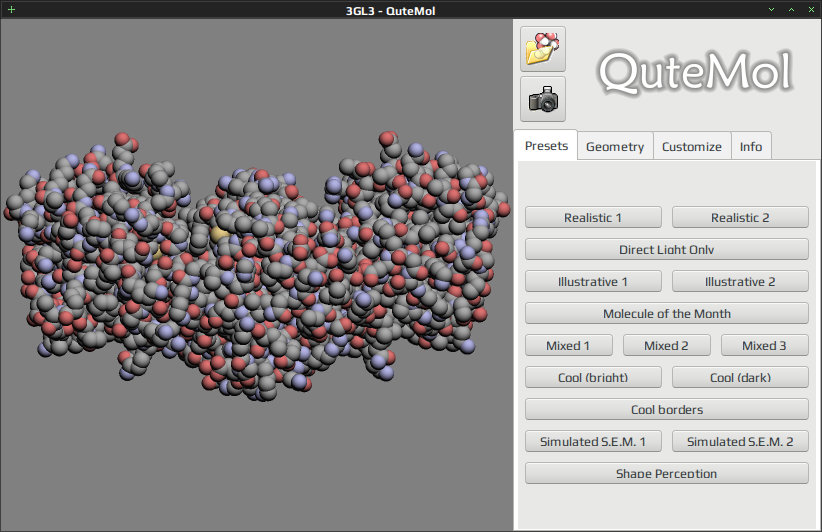Apply the Illustrative 2 preset
Screen dimensions: 822x532
click(x=740, y=281)
